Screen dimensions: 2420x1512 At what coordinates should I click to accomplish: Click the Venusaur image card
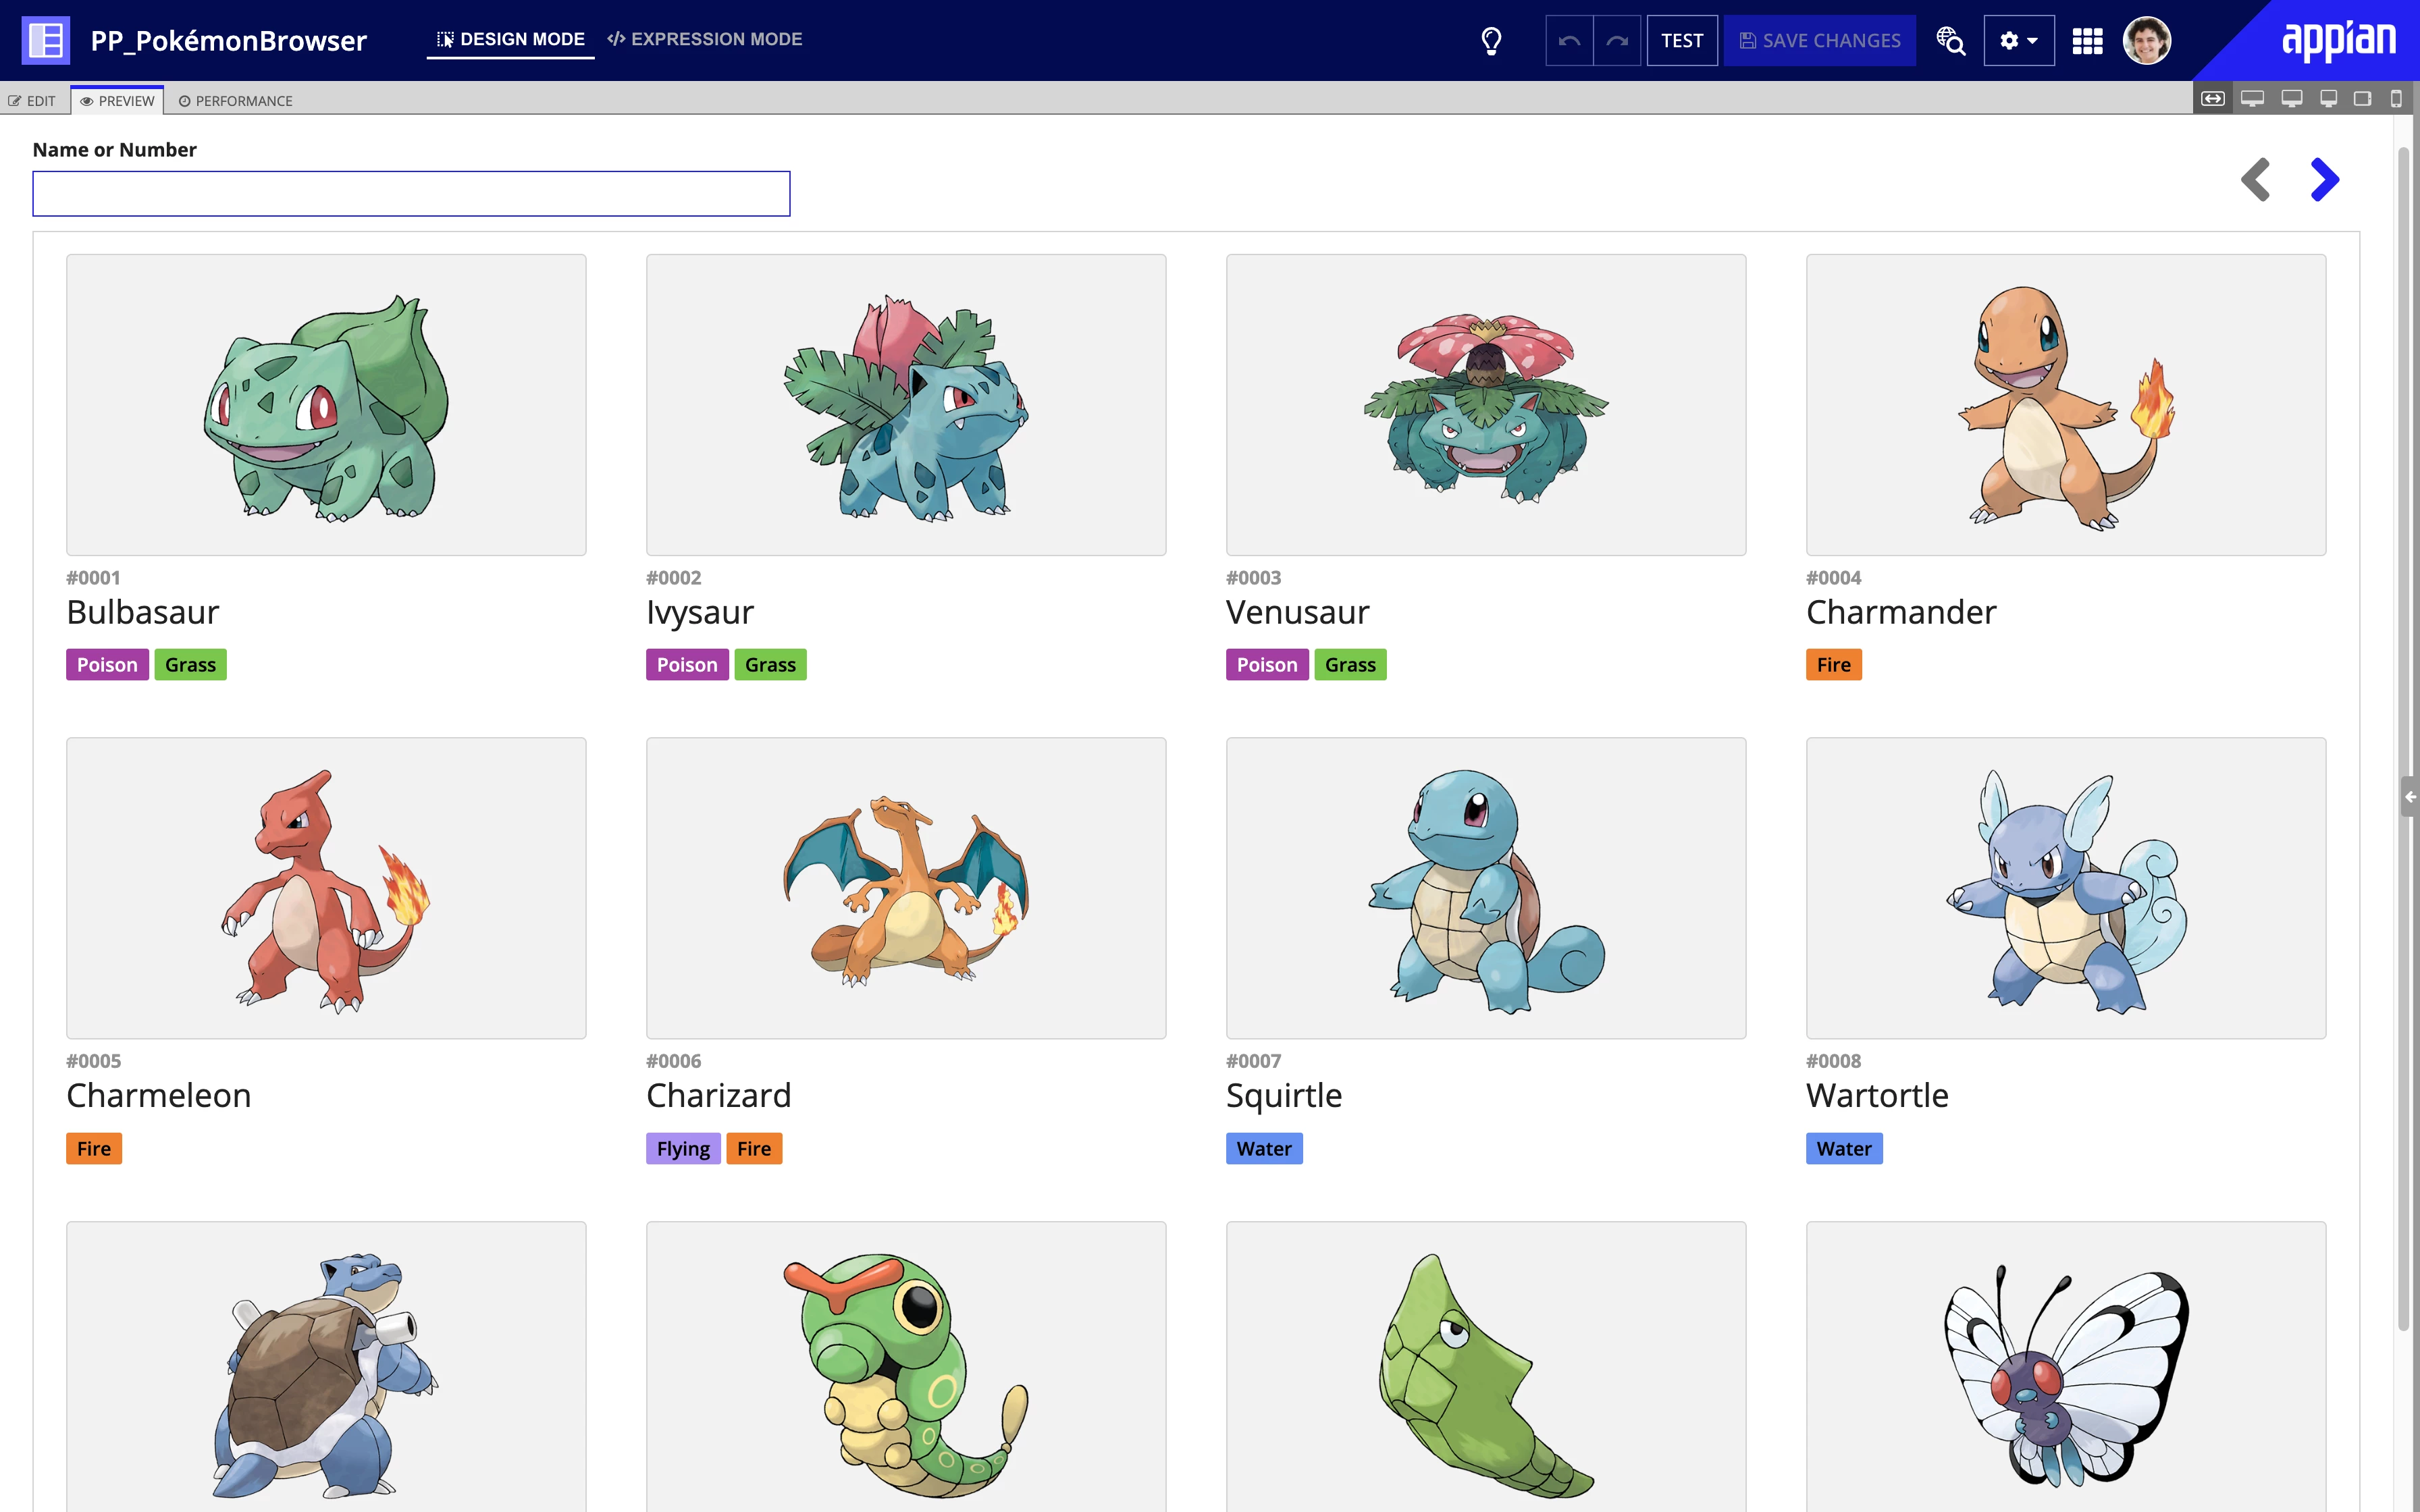[x=1486, y=405]
